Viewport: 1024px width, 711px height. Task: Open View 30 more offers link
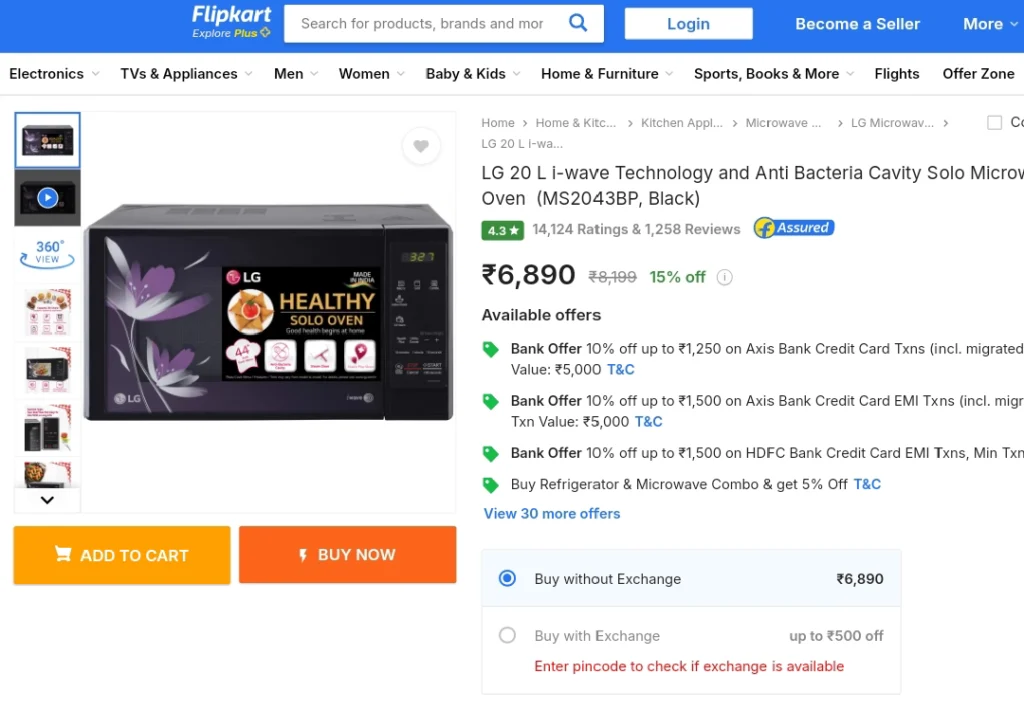tap(552, 514)
